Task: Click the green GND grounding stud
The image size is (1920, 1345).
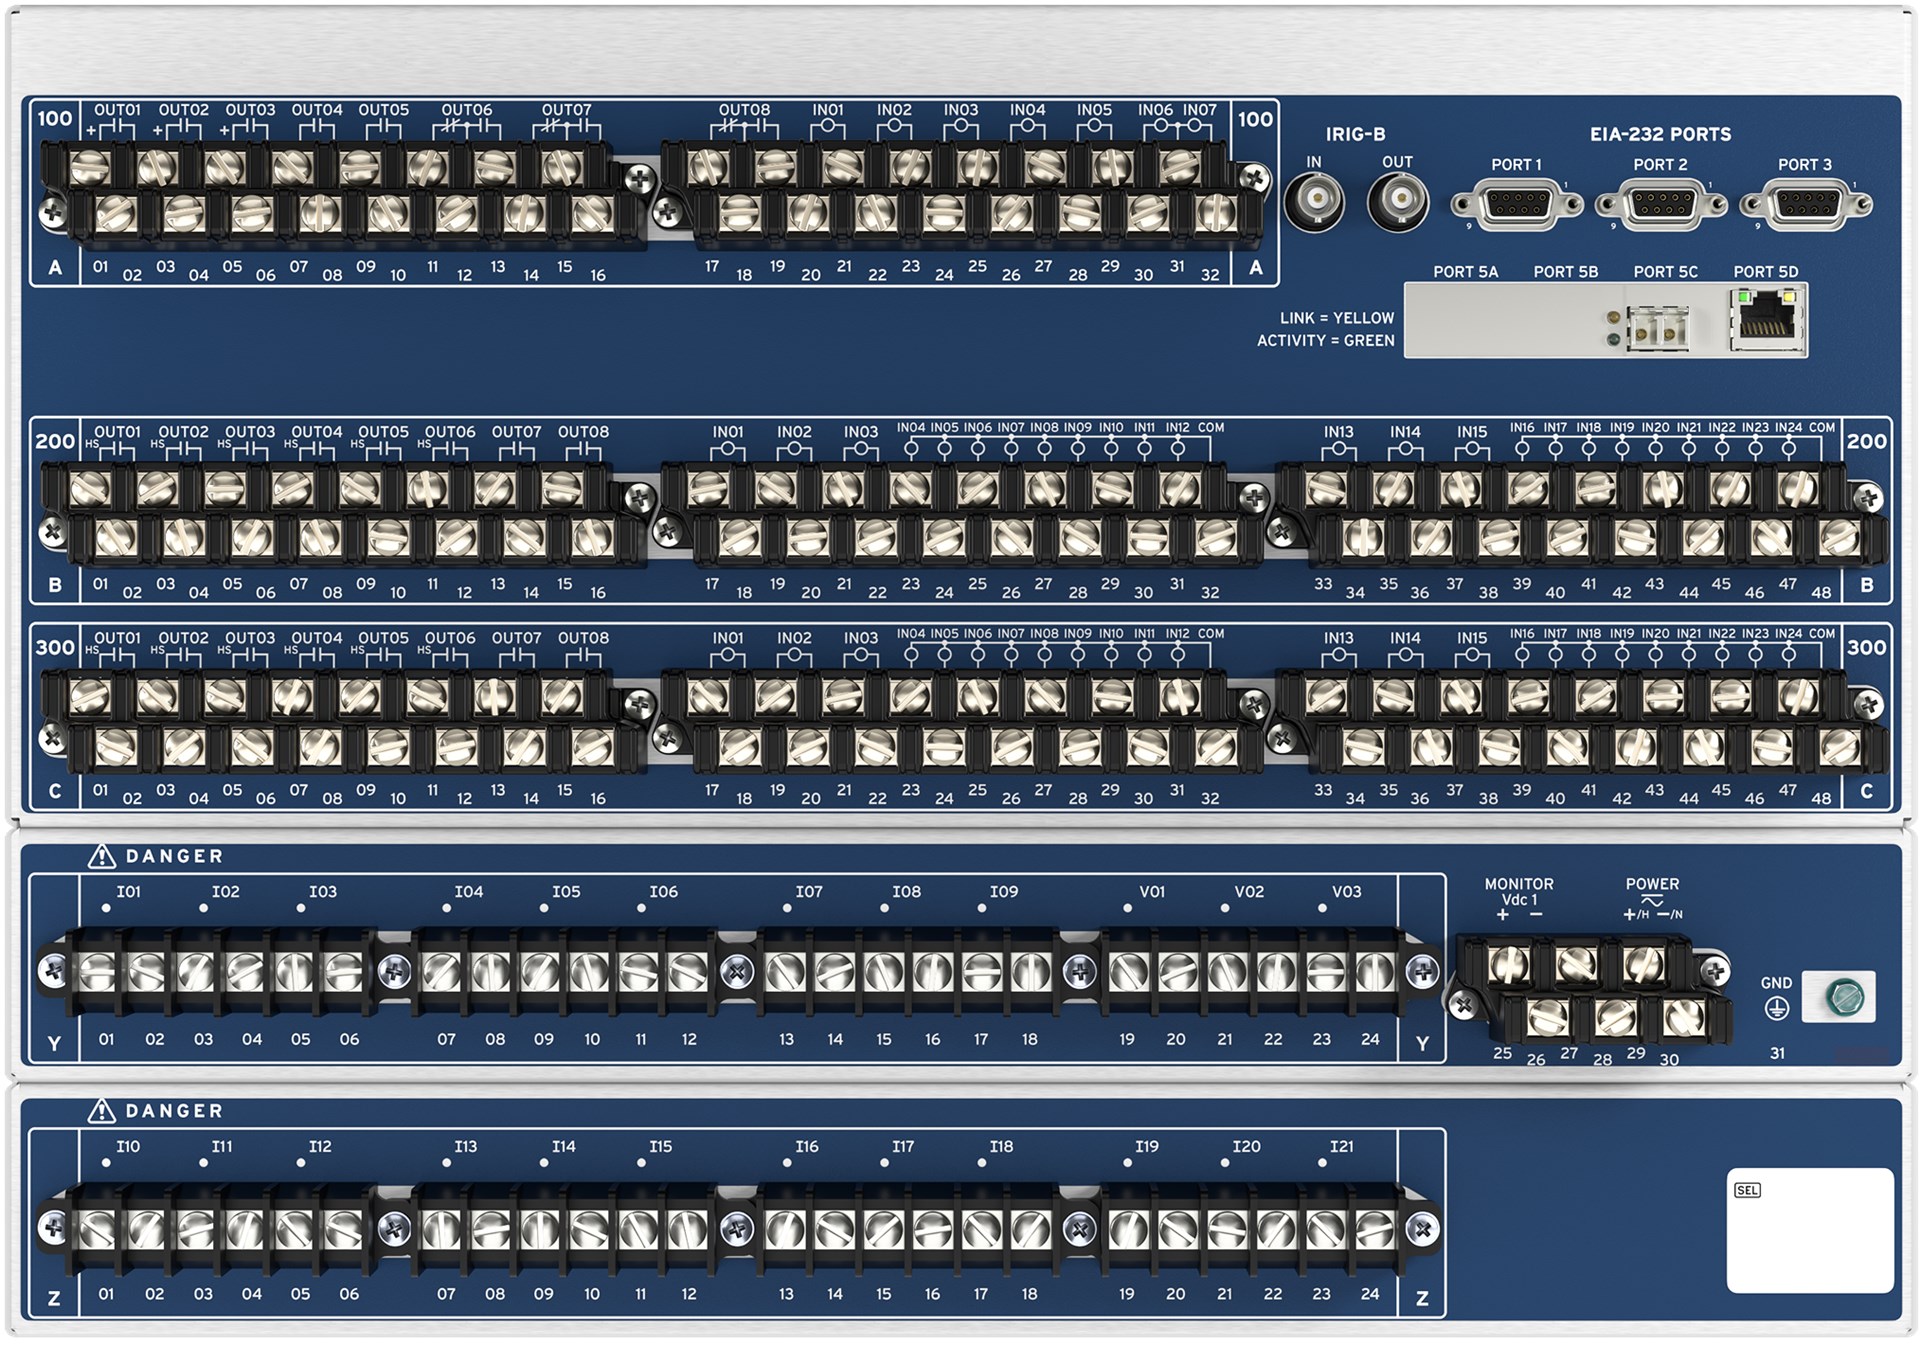Action: pyautogui.click(x=1844, y=997)
